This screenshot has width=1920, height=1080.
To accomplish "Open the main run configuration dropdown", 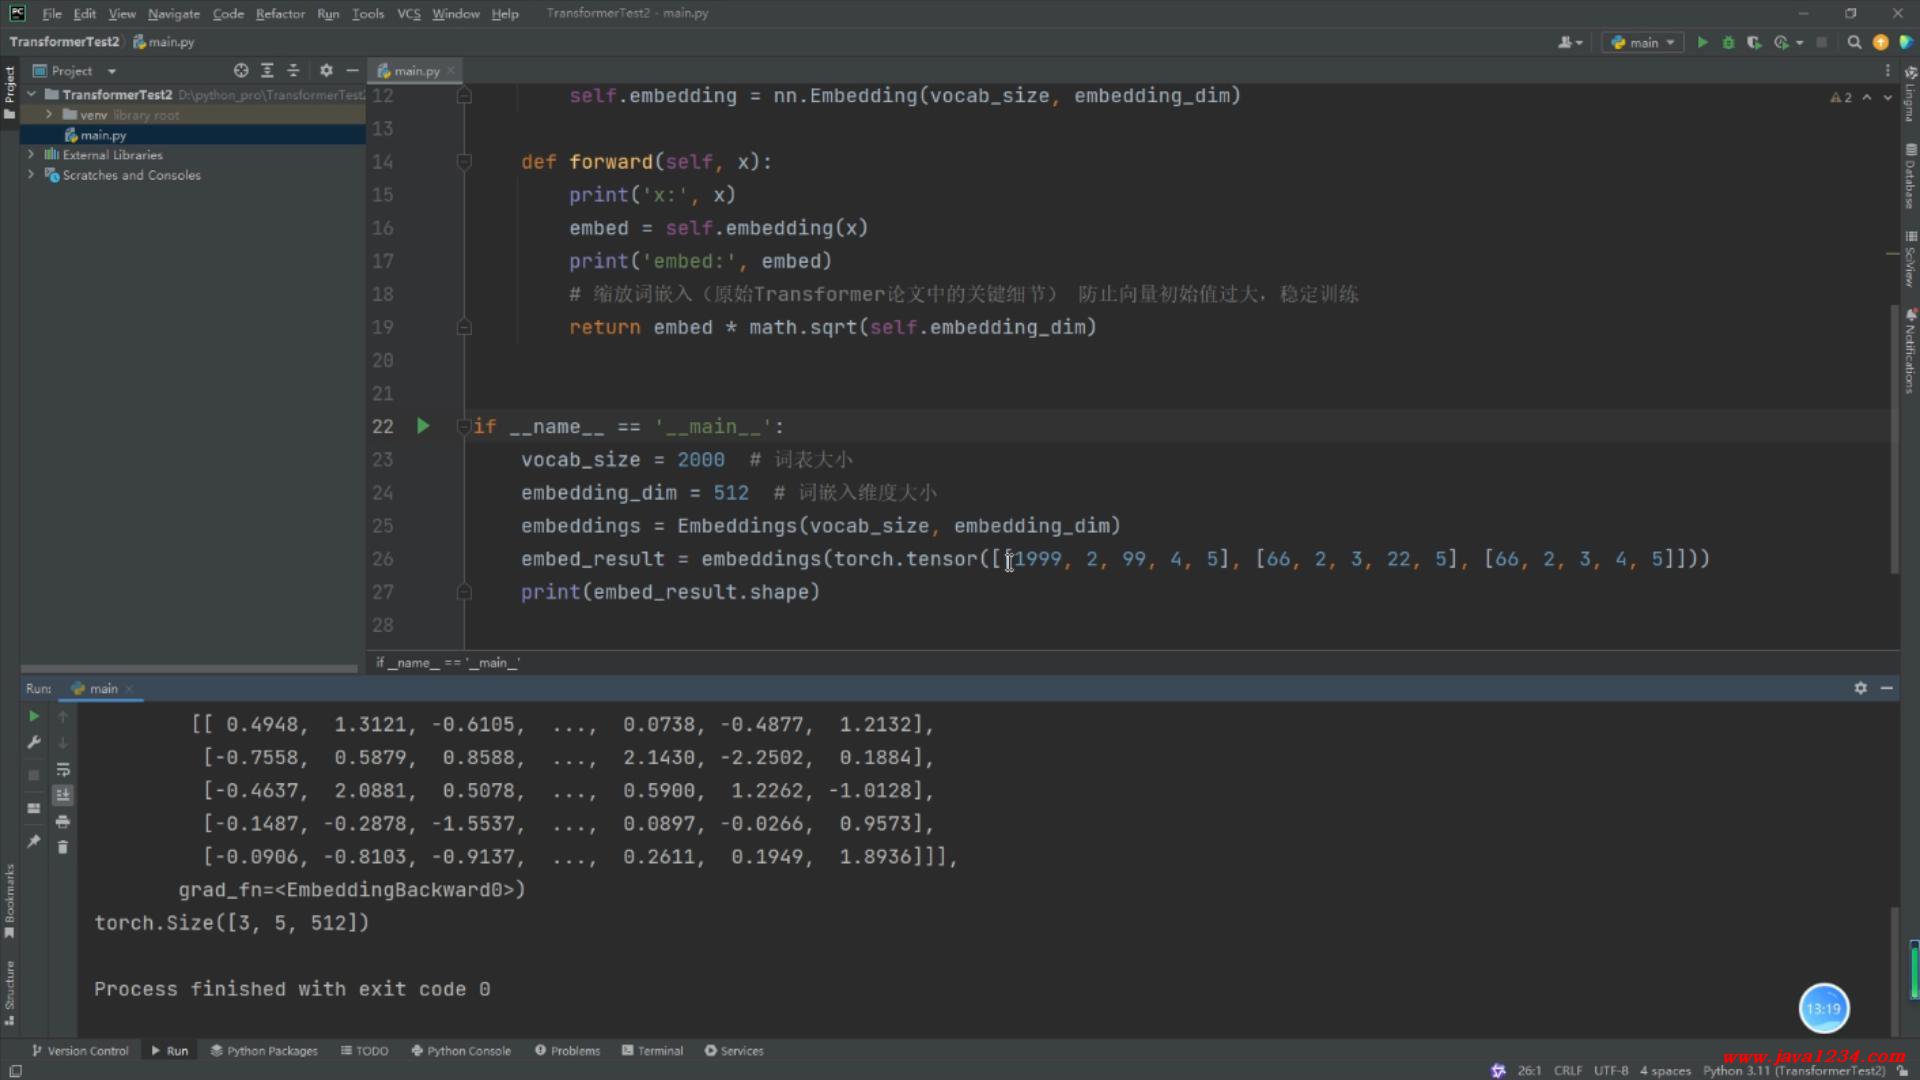I will [1643, 42].
